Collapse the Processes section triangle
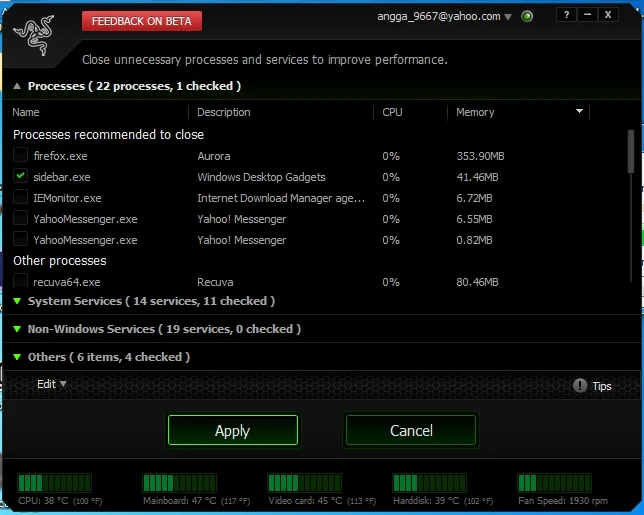644x515 pixels. tap(17, 86)
